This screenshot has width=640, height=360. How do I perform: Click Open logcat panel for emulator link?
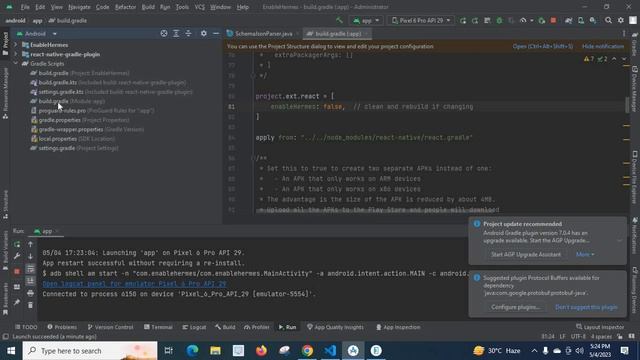point(134,284)
